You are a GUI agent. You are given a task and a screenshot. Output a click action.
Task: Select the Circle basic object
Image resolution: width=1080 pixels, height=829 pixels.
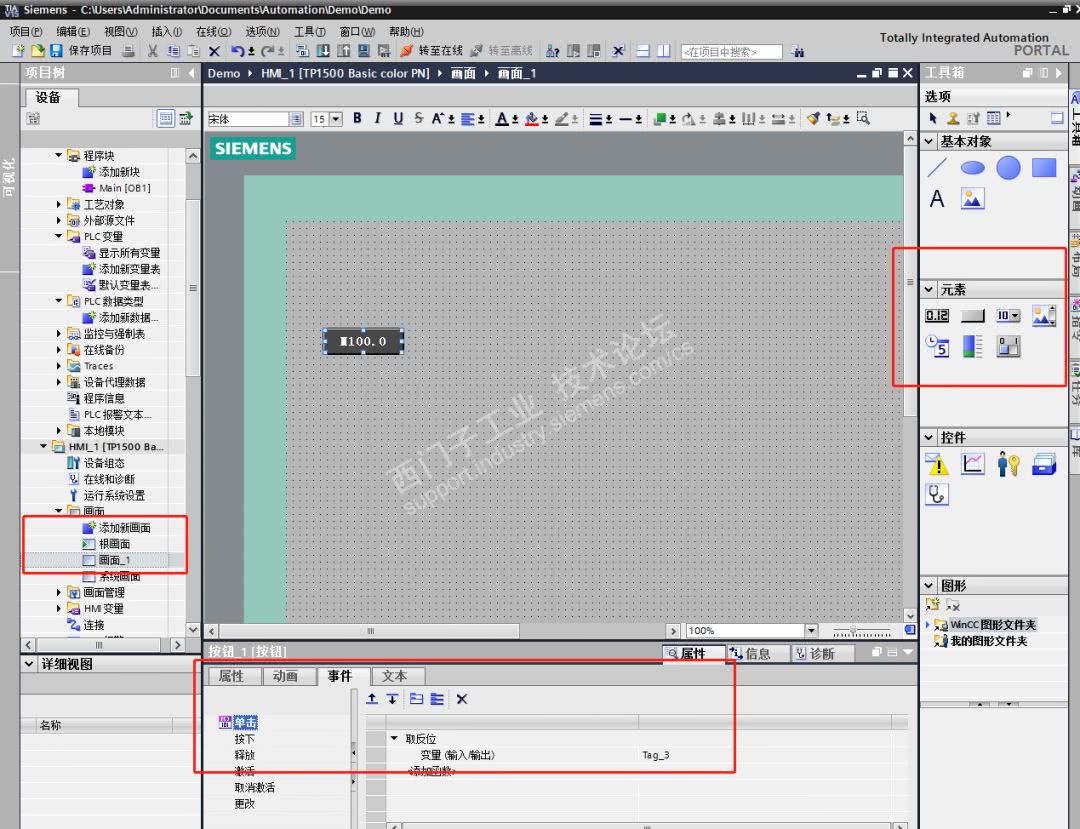1008,167
